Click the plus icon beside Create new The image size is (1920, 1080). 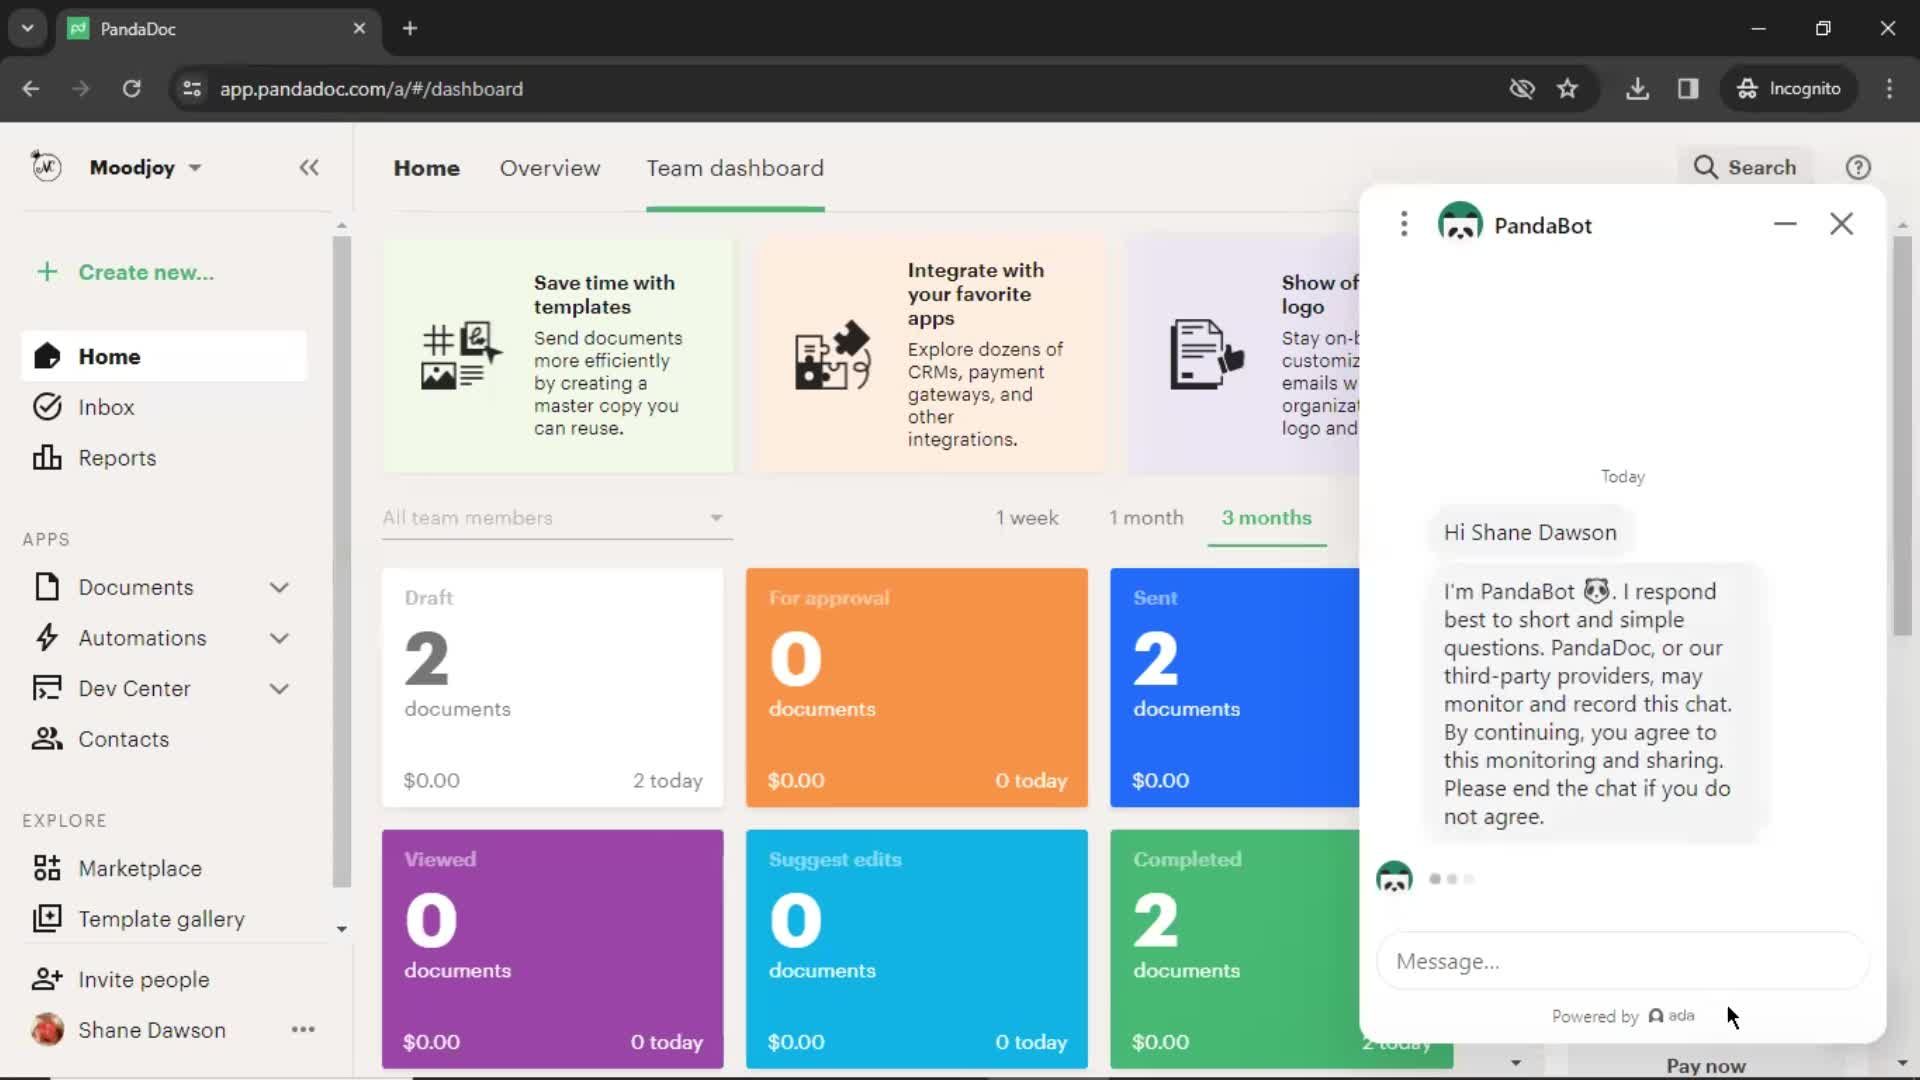point(47,272)
